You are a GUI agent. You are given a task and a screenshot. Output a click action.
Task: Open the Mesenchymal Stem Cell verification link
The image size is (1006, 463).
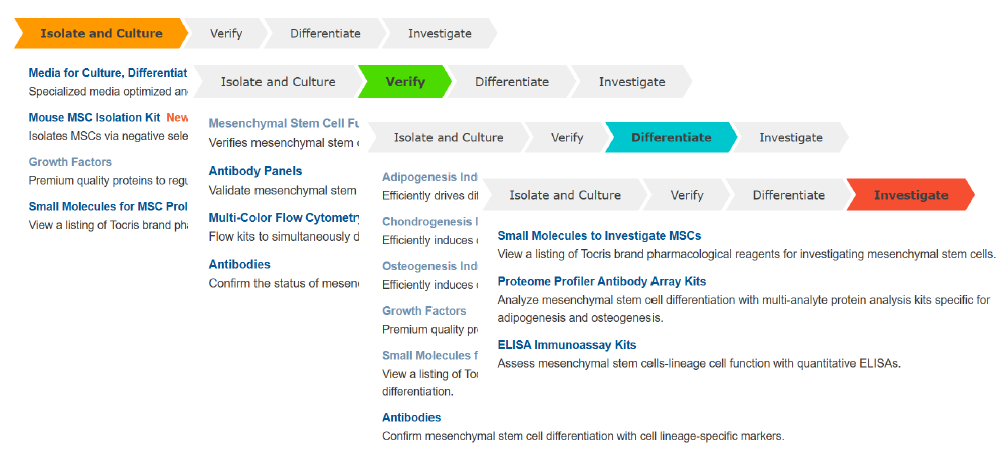[x=284, y=124]
